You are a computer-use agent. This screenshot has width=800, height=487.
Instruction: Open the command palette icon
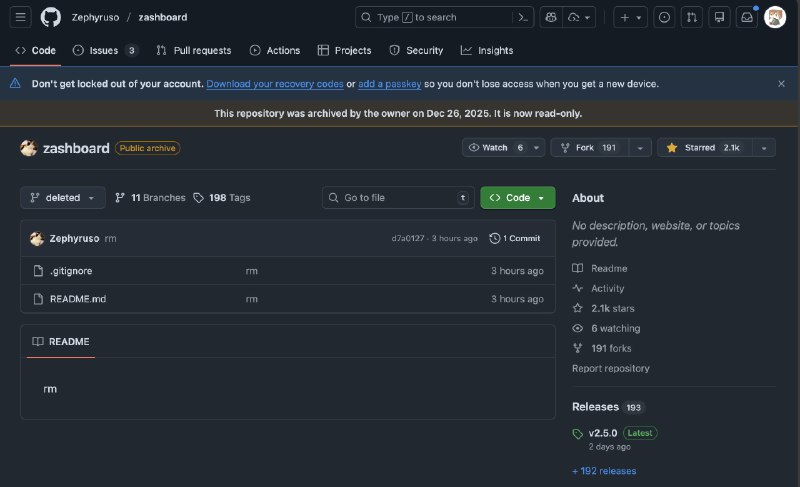pyautogui.click(x=523, y=17)
